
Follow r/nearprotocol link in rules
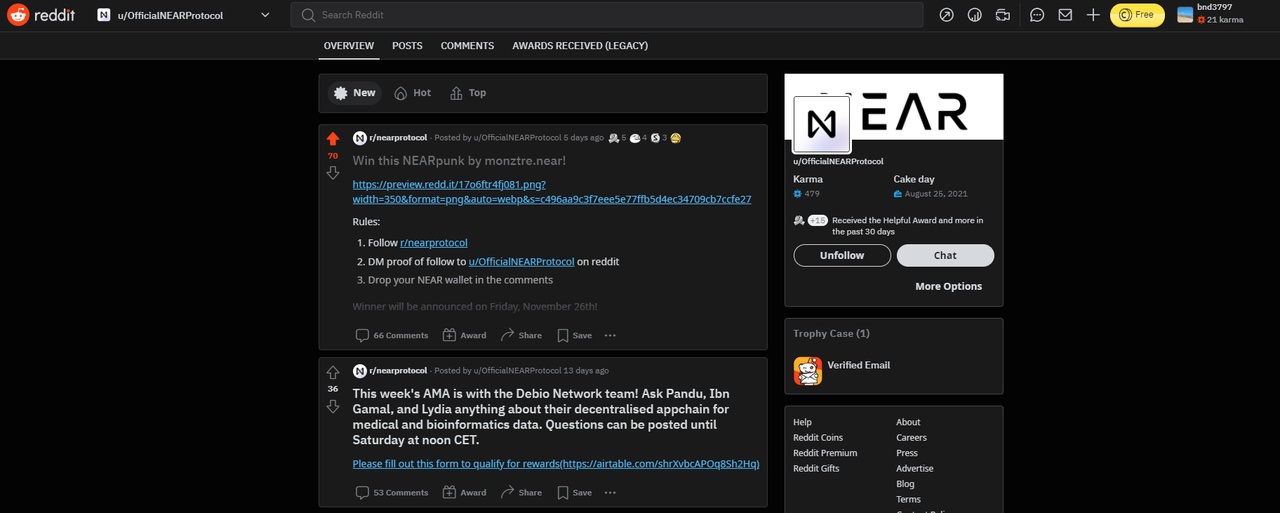point(434,243)
